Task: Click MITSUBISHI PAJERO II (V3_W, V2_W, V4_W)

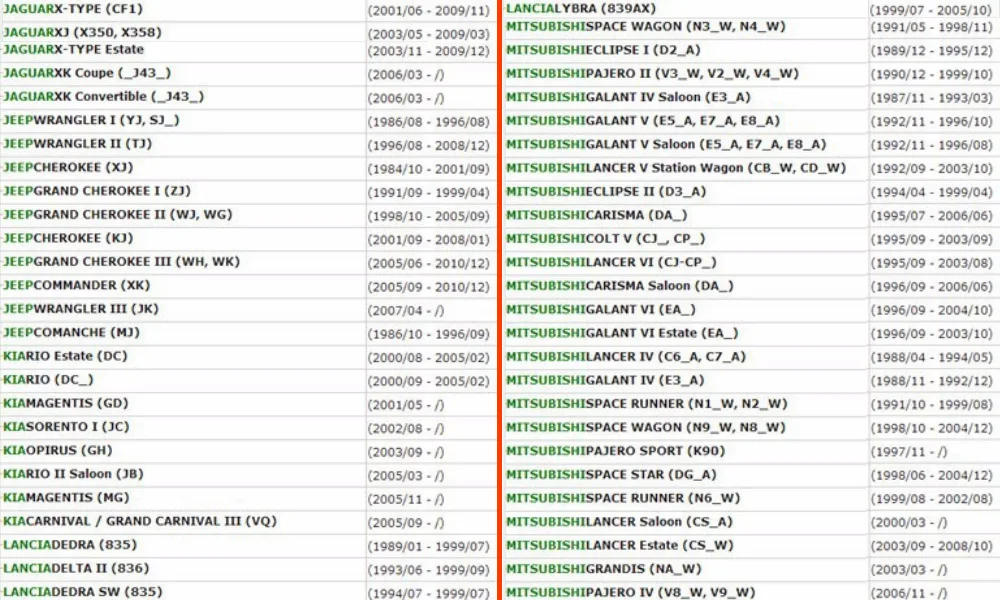Action: [x=652, y=73]
